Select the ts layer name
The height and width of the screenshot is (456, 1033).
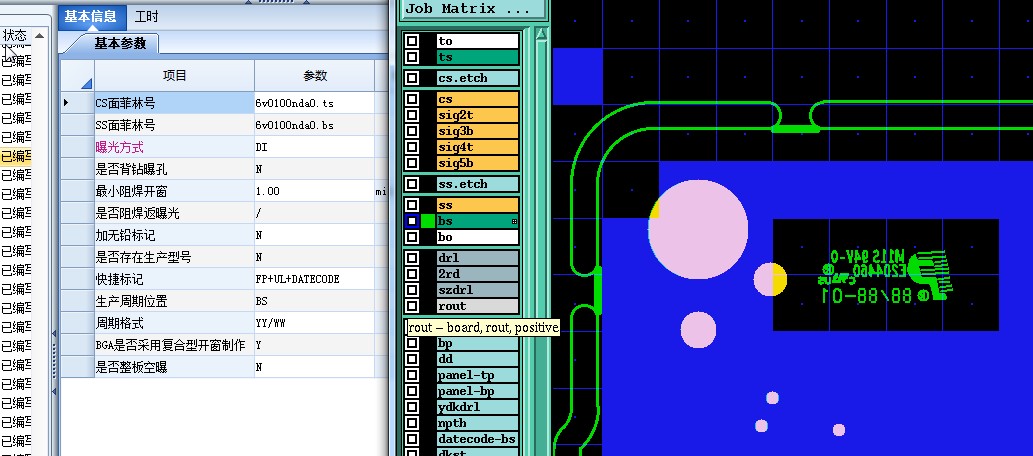pos(478,57)
